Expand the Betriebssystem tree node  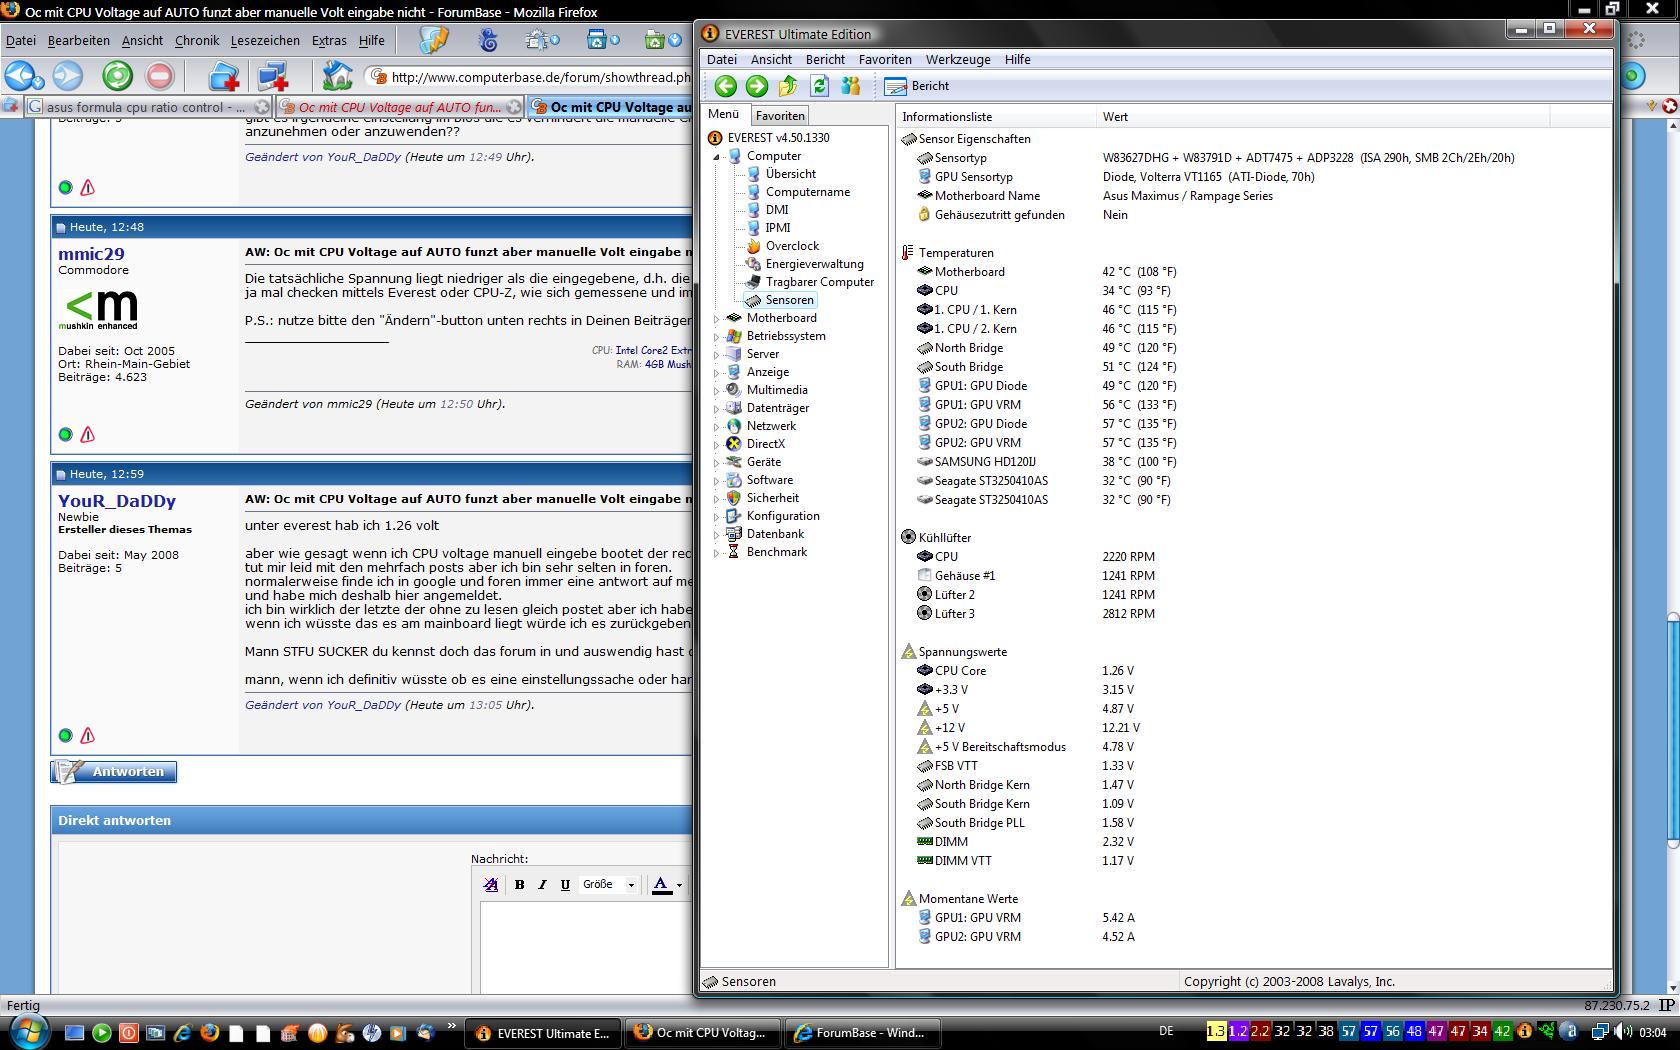point(716,336)
